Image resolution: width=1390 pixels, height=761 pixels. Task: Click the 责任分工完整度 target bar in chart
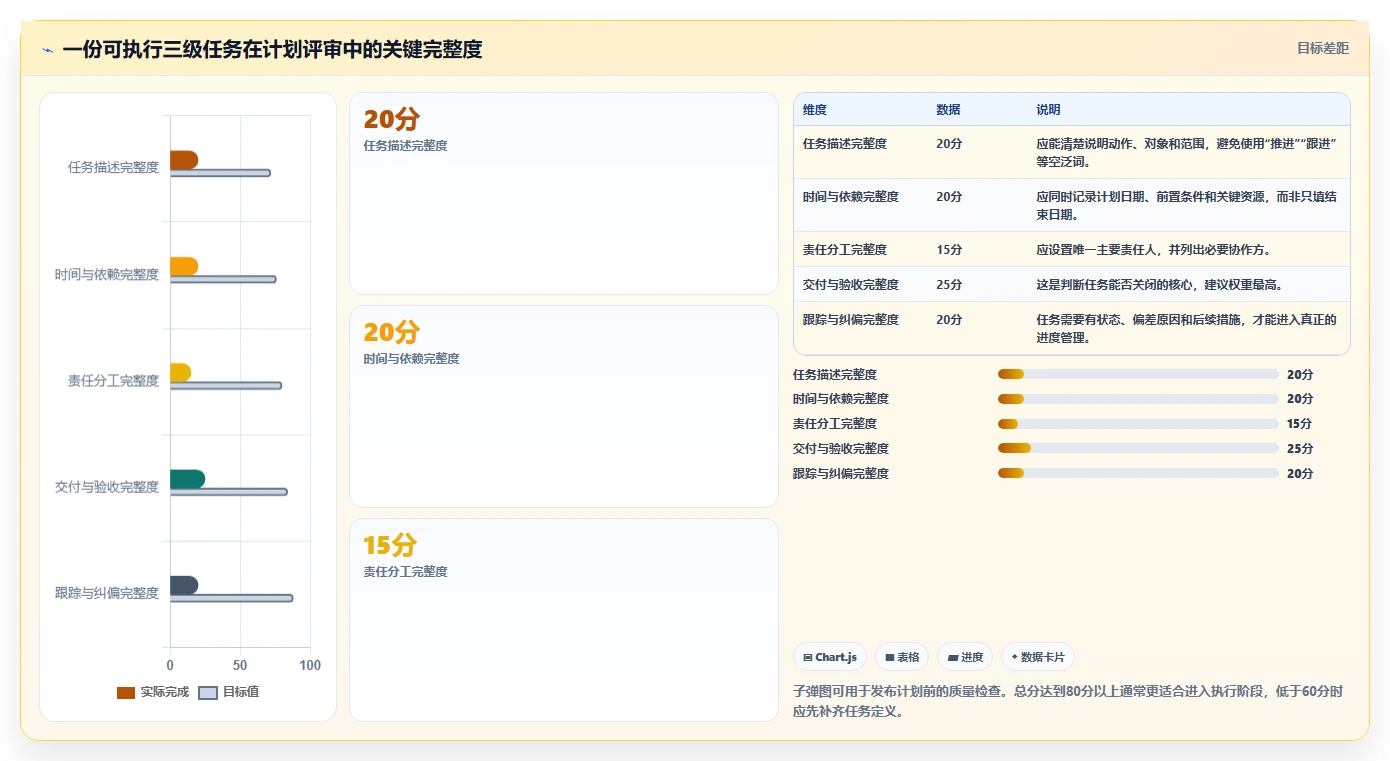click(x=226, y=385)
